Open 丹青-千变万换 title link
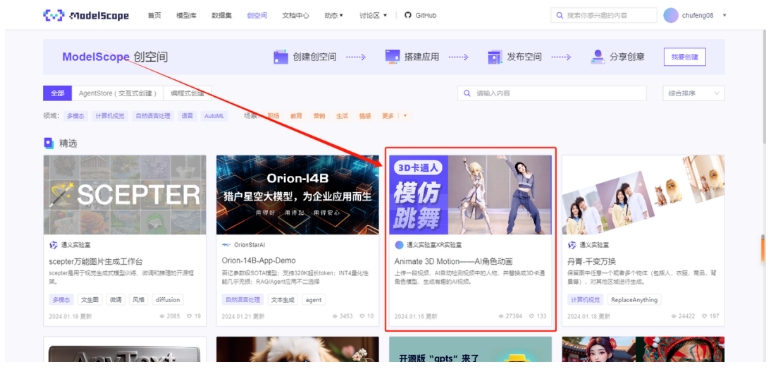The height and width of the screenshot is (370, 770). (591, 261)
